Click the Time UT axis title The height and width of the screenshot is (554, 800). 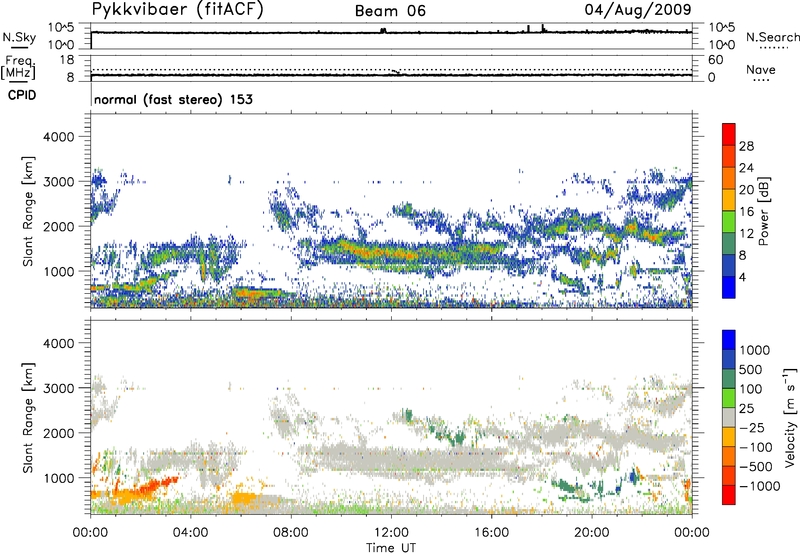tap(391, 548)
